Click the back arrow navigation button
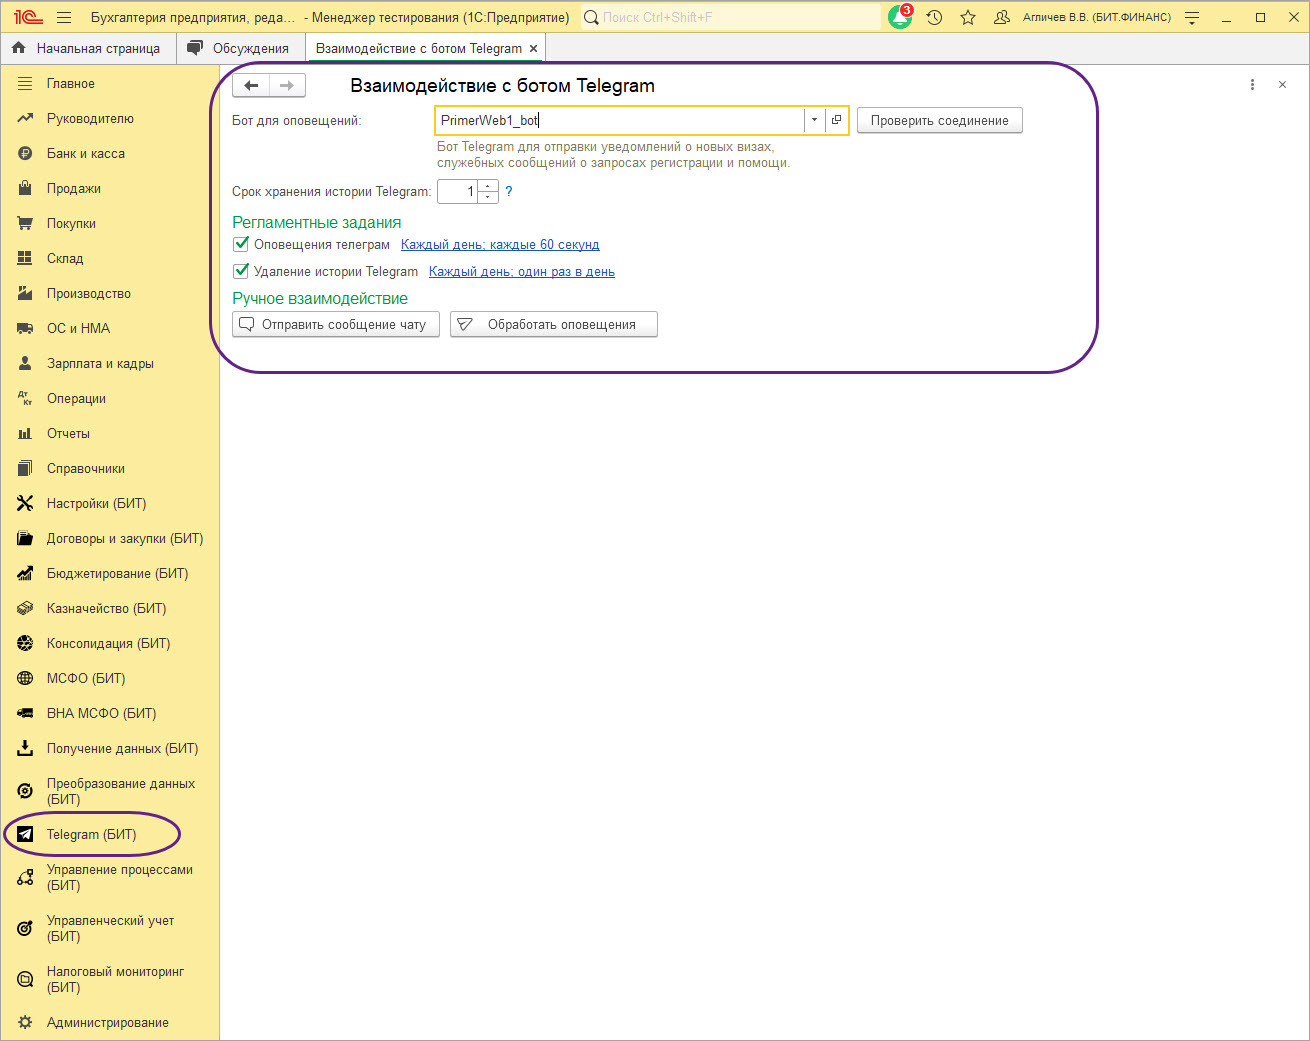This screenshot has height=1041, width=1310. pos(251,86)
